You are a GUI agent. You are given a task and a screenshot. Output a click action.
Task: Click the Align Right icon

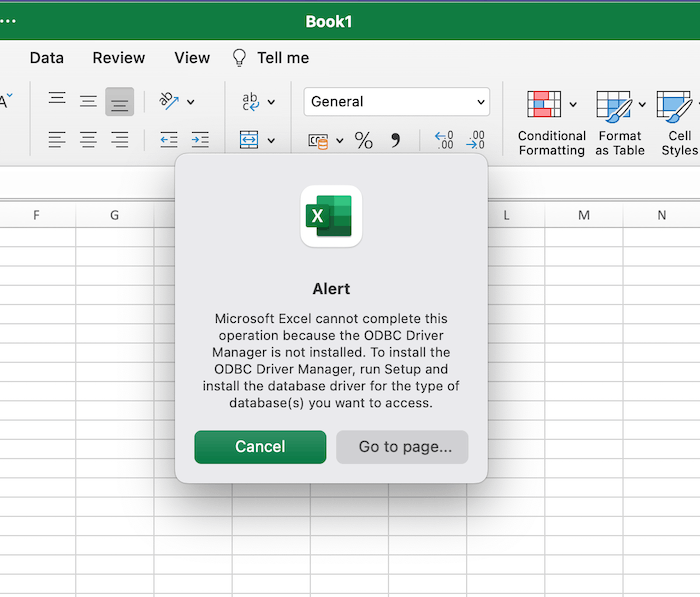[120, 140]
